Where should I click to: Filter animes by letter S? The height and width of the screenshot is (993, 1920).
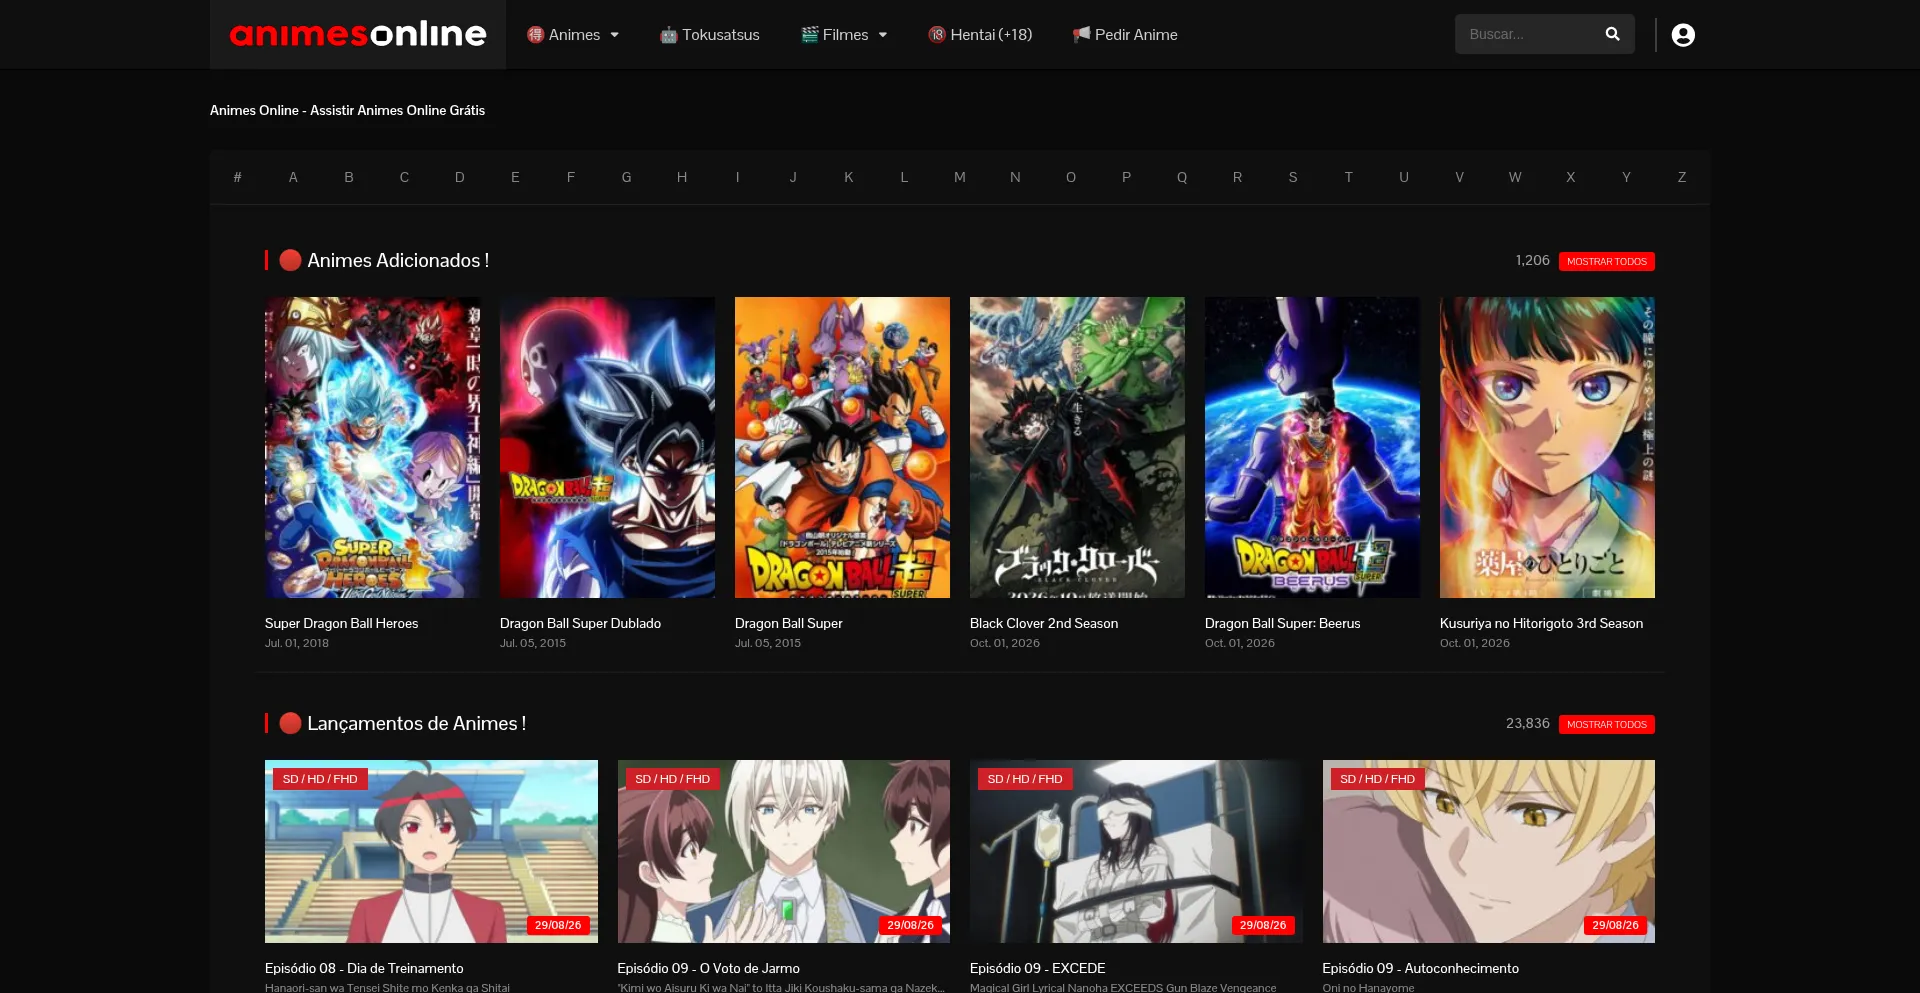pyautogui.click(x=1293, y=177)
